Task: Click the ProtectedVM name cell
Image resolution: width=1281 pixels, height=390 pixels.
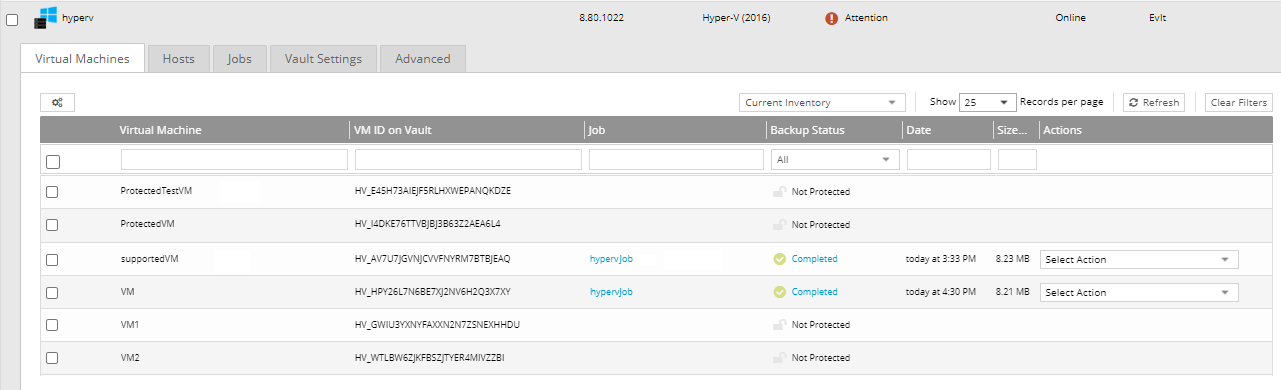Action: [x=147, y=225]
